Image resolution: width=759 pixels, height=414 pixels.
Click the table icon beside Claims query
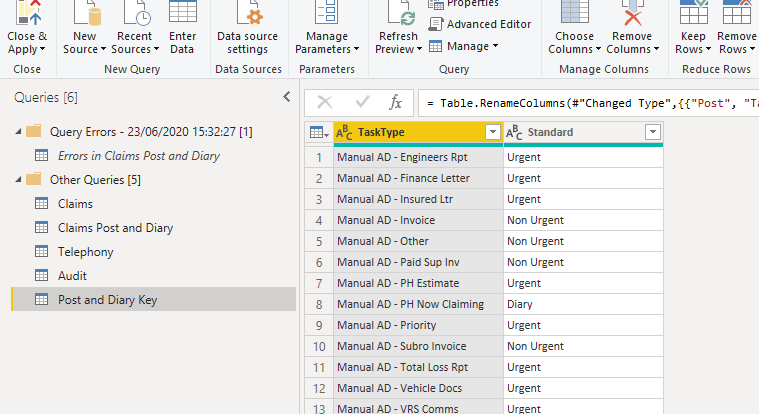[42, 203]
